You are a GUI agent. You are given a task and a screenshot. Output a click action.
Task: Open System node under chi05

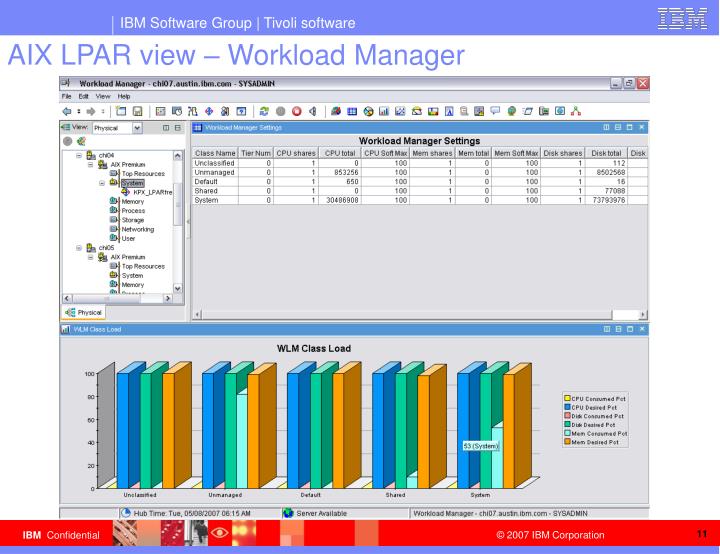point(132,276)
